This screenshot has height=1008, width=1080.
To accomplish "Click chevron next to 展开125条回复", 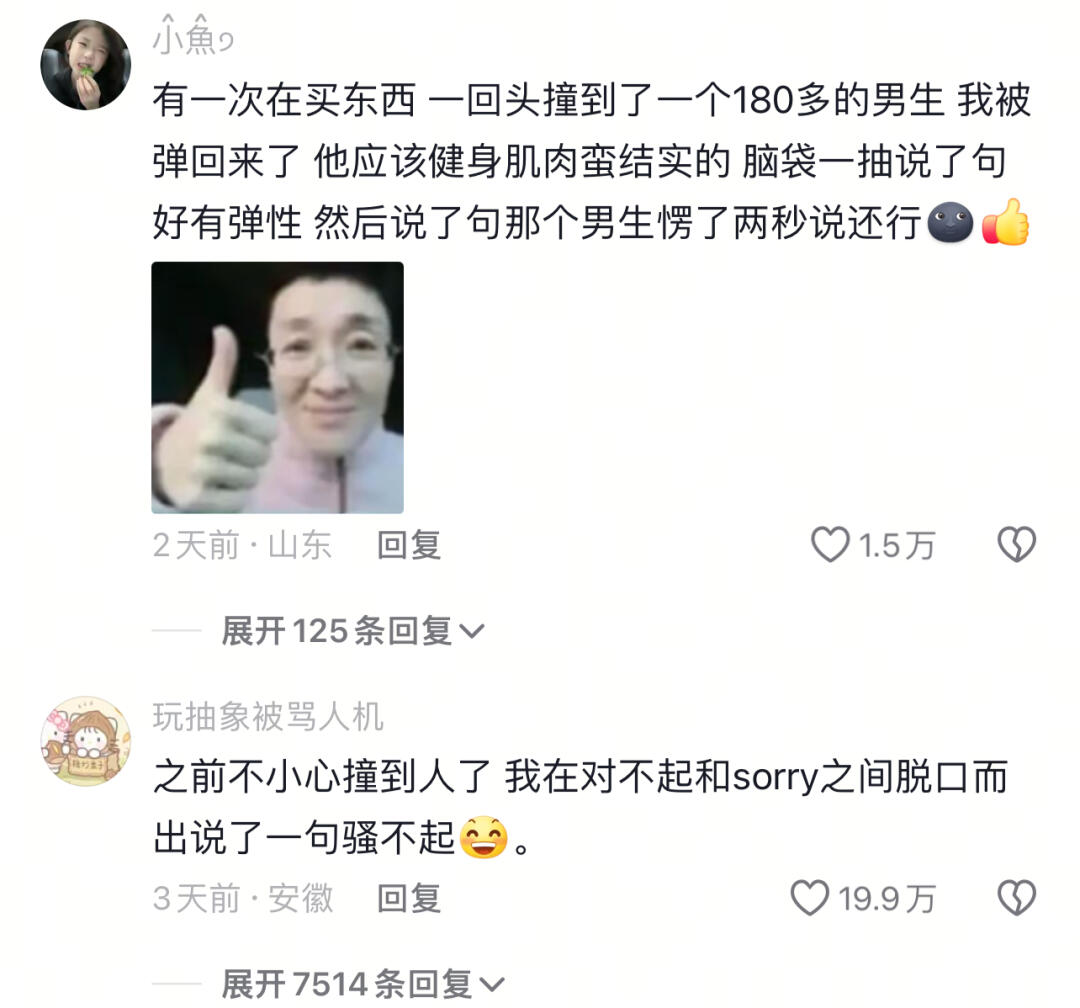I will pos(472,631).
